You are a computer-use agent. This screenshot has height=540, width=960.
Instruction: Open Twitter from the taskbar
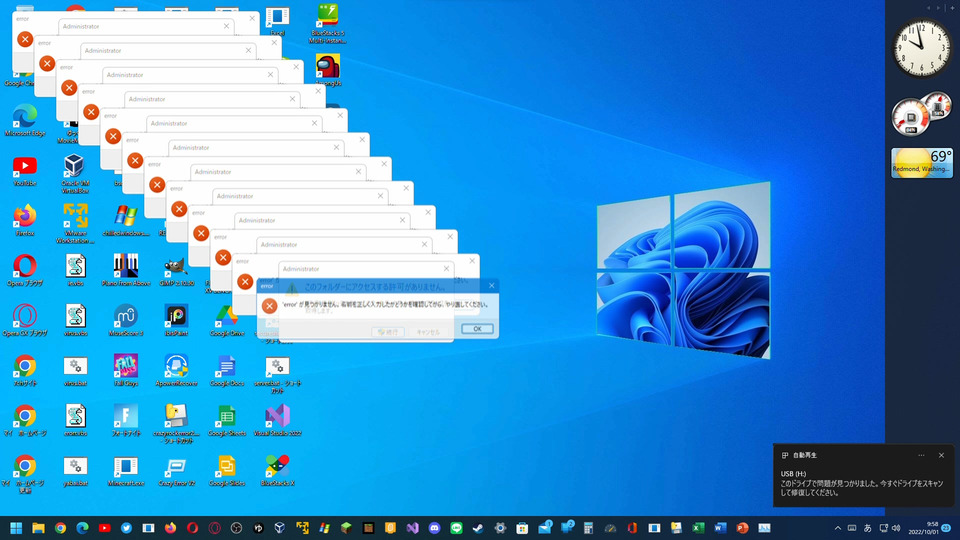click(126, 528)
